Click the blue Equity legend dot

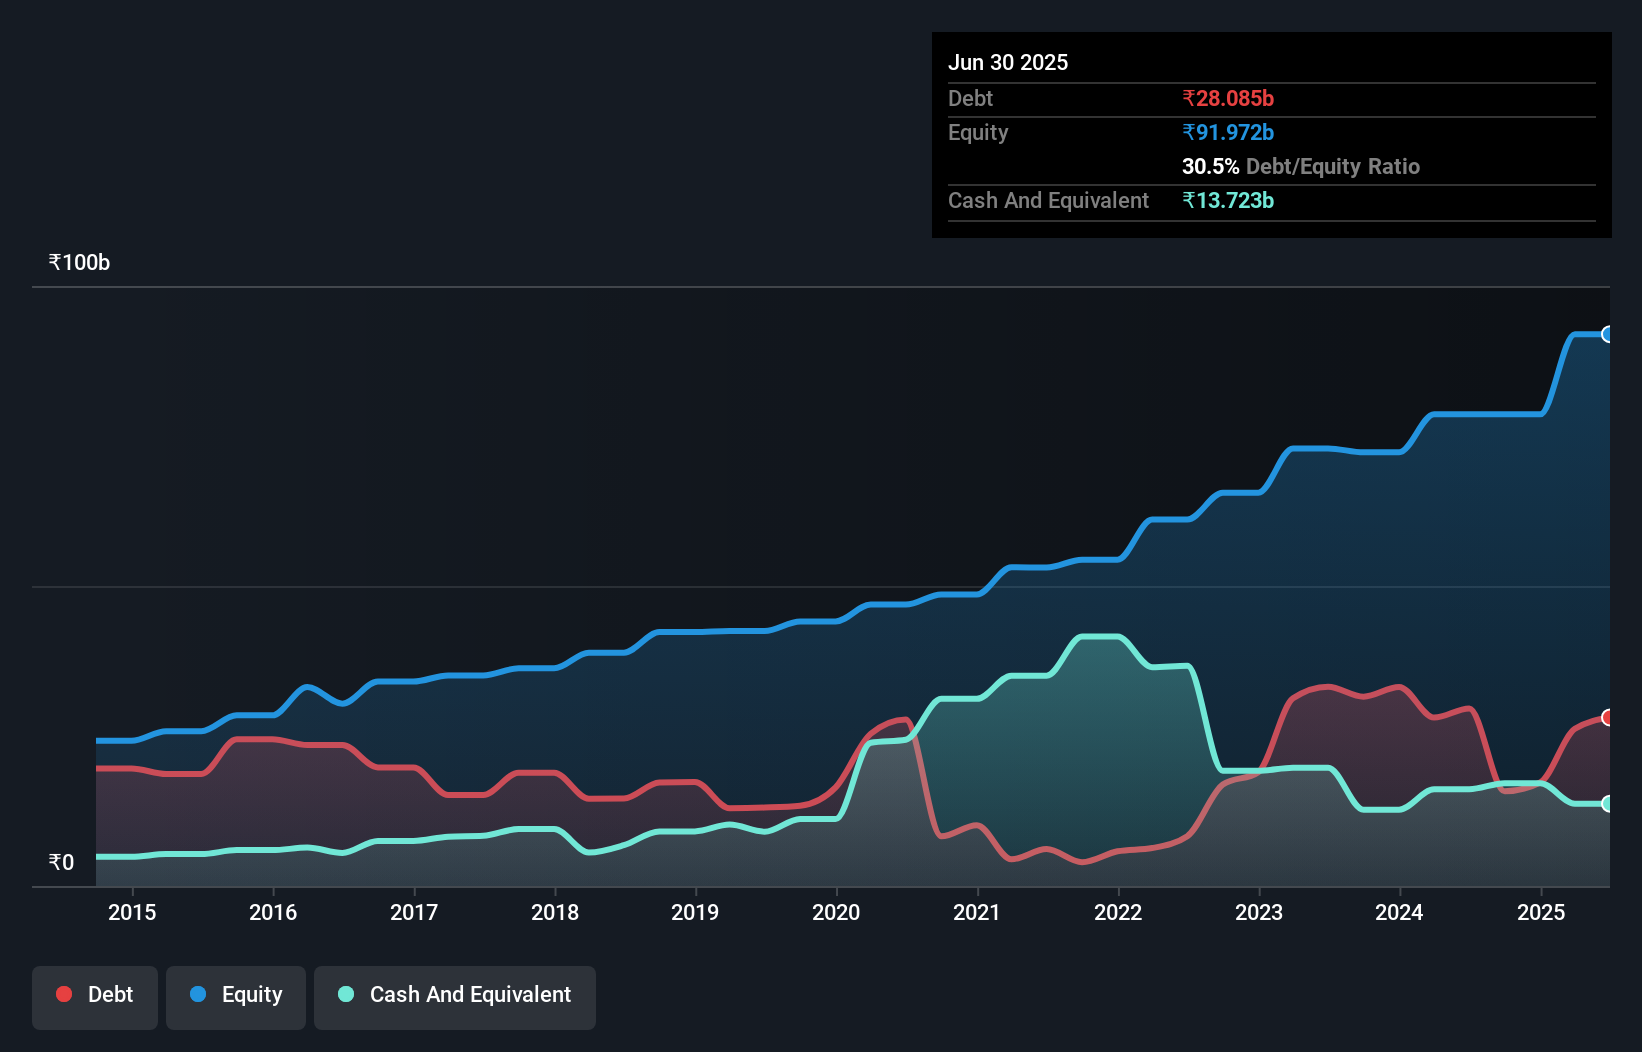(x=198, y=994)
